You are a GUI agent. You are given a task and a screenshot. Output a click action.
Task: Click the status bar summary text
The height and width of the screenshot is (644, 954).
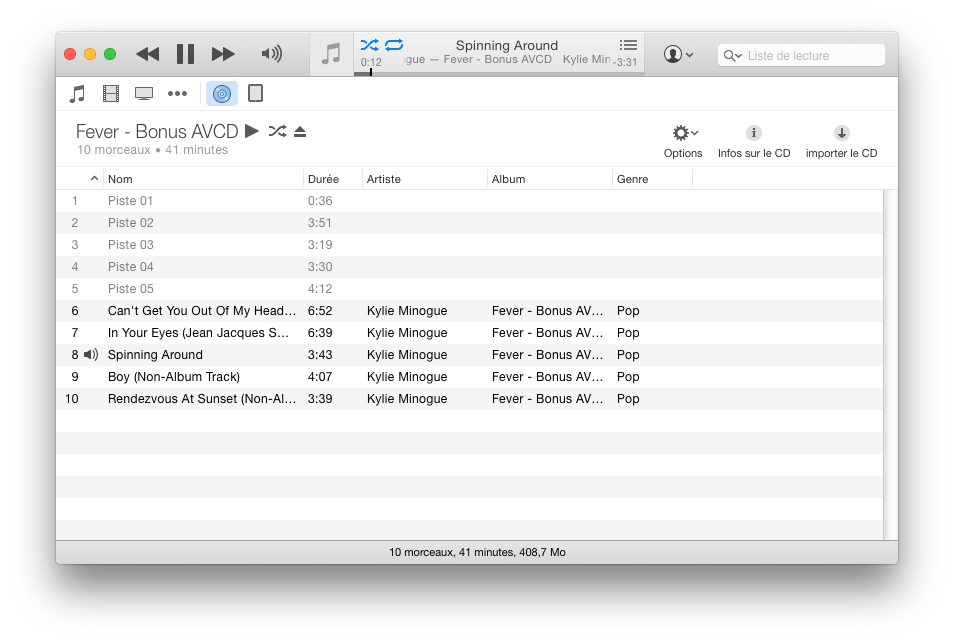477,552
